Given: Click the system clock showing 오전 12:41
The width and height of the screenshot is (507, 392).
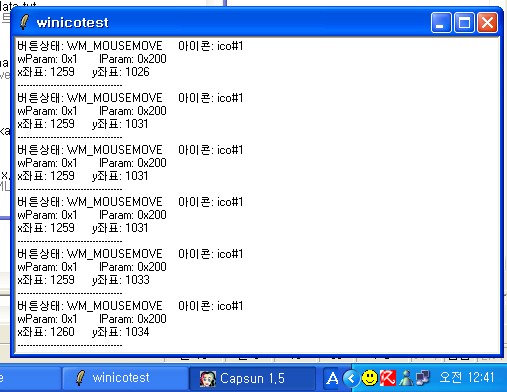Looking at the screenshot, I should tap(467, 378).
